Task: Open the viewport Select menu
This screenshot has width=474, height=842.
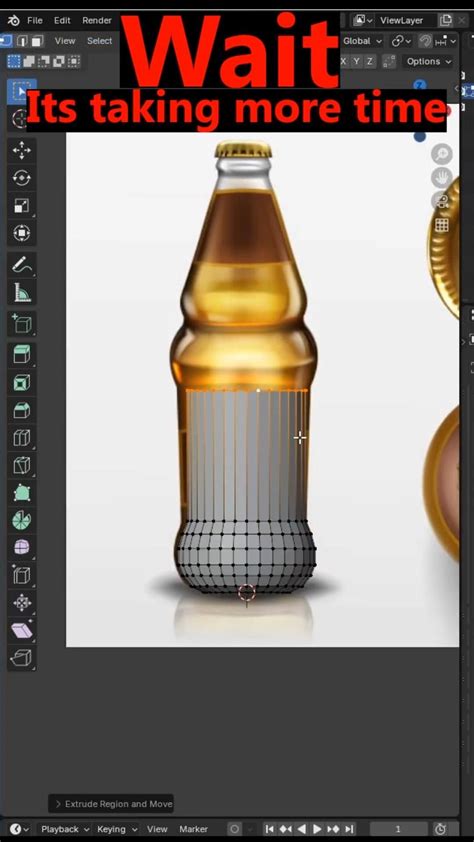Action: [100, 41]
